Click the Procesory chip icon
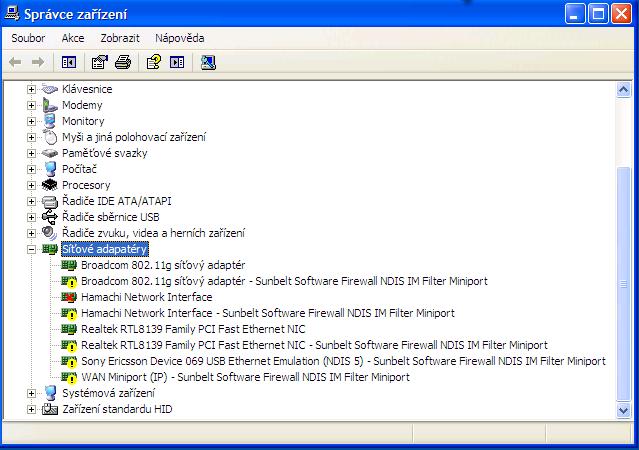This screenshot has width=639, height=450. pos(50,185)
